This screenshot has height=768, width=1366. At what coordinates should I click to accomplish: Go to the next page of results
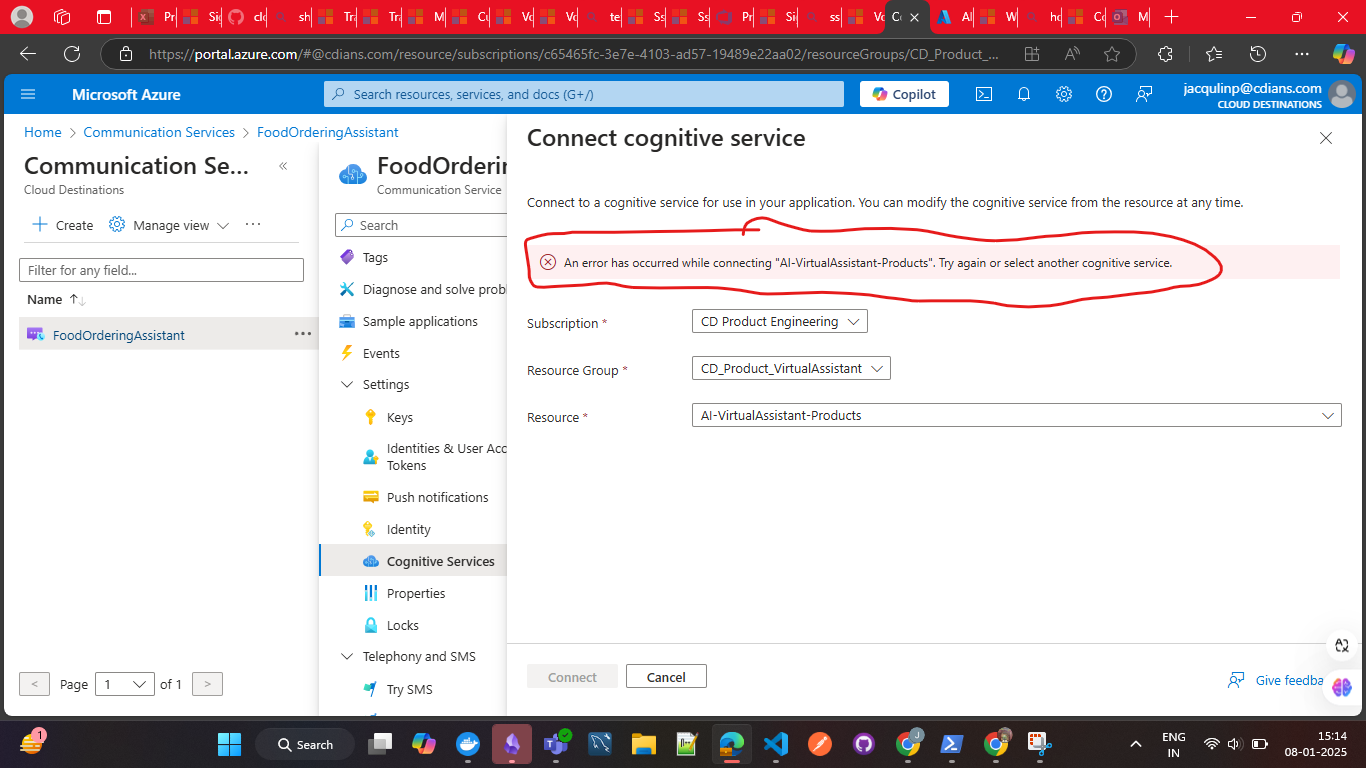(207, 684)
